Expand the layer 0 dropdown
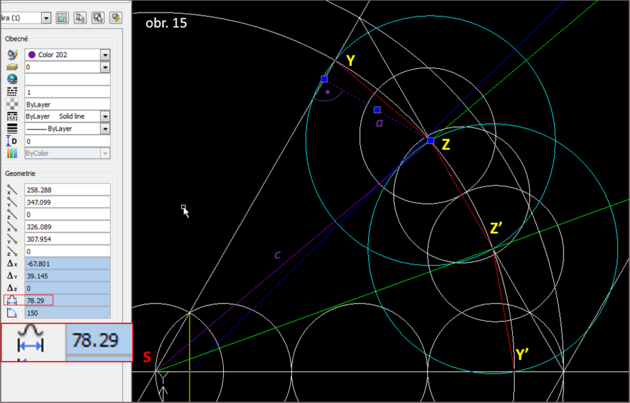Viewport: 630px width, 403px height. pos(105,67)
